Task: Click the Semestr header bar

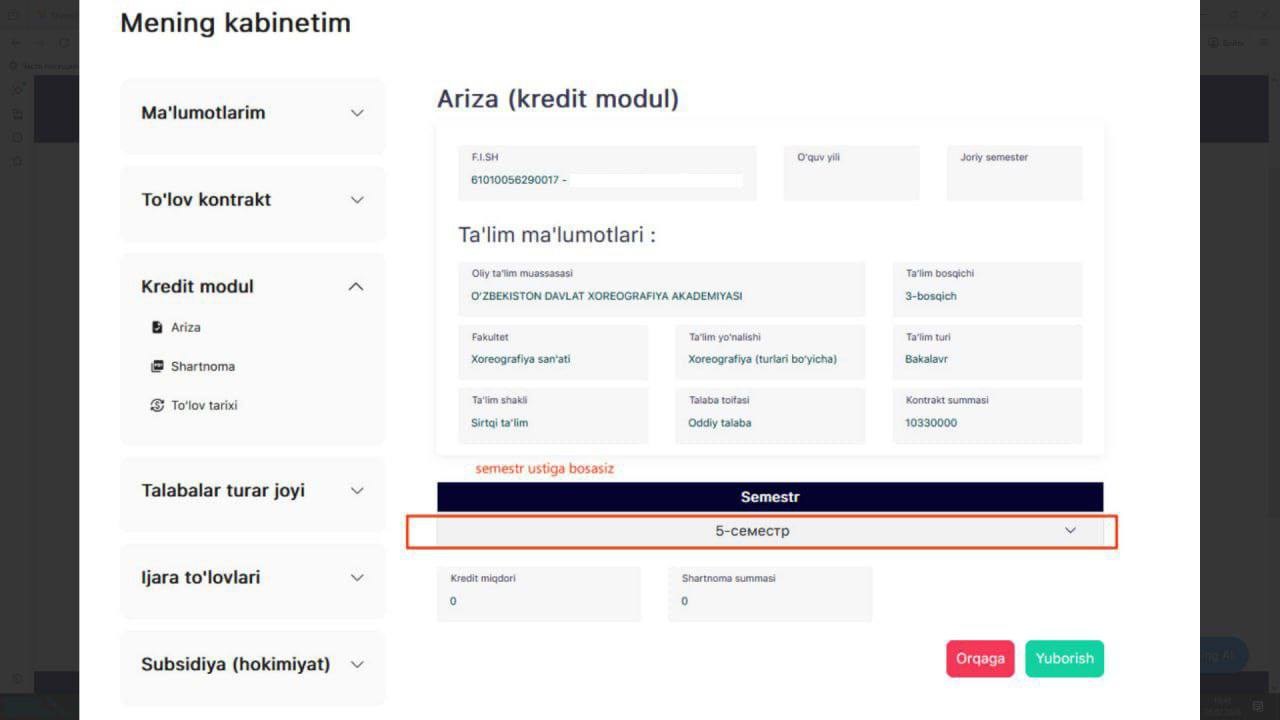Action: click(769, 497)
